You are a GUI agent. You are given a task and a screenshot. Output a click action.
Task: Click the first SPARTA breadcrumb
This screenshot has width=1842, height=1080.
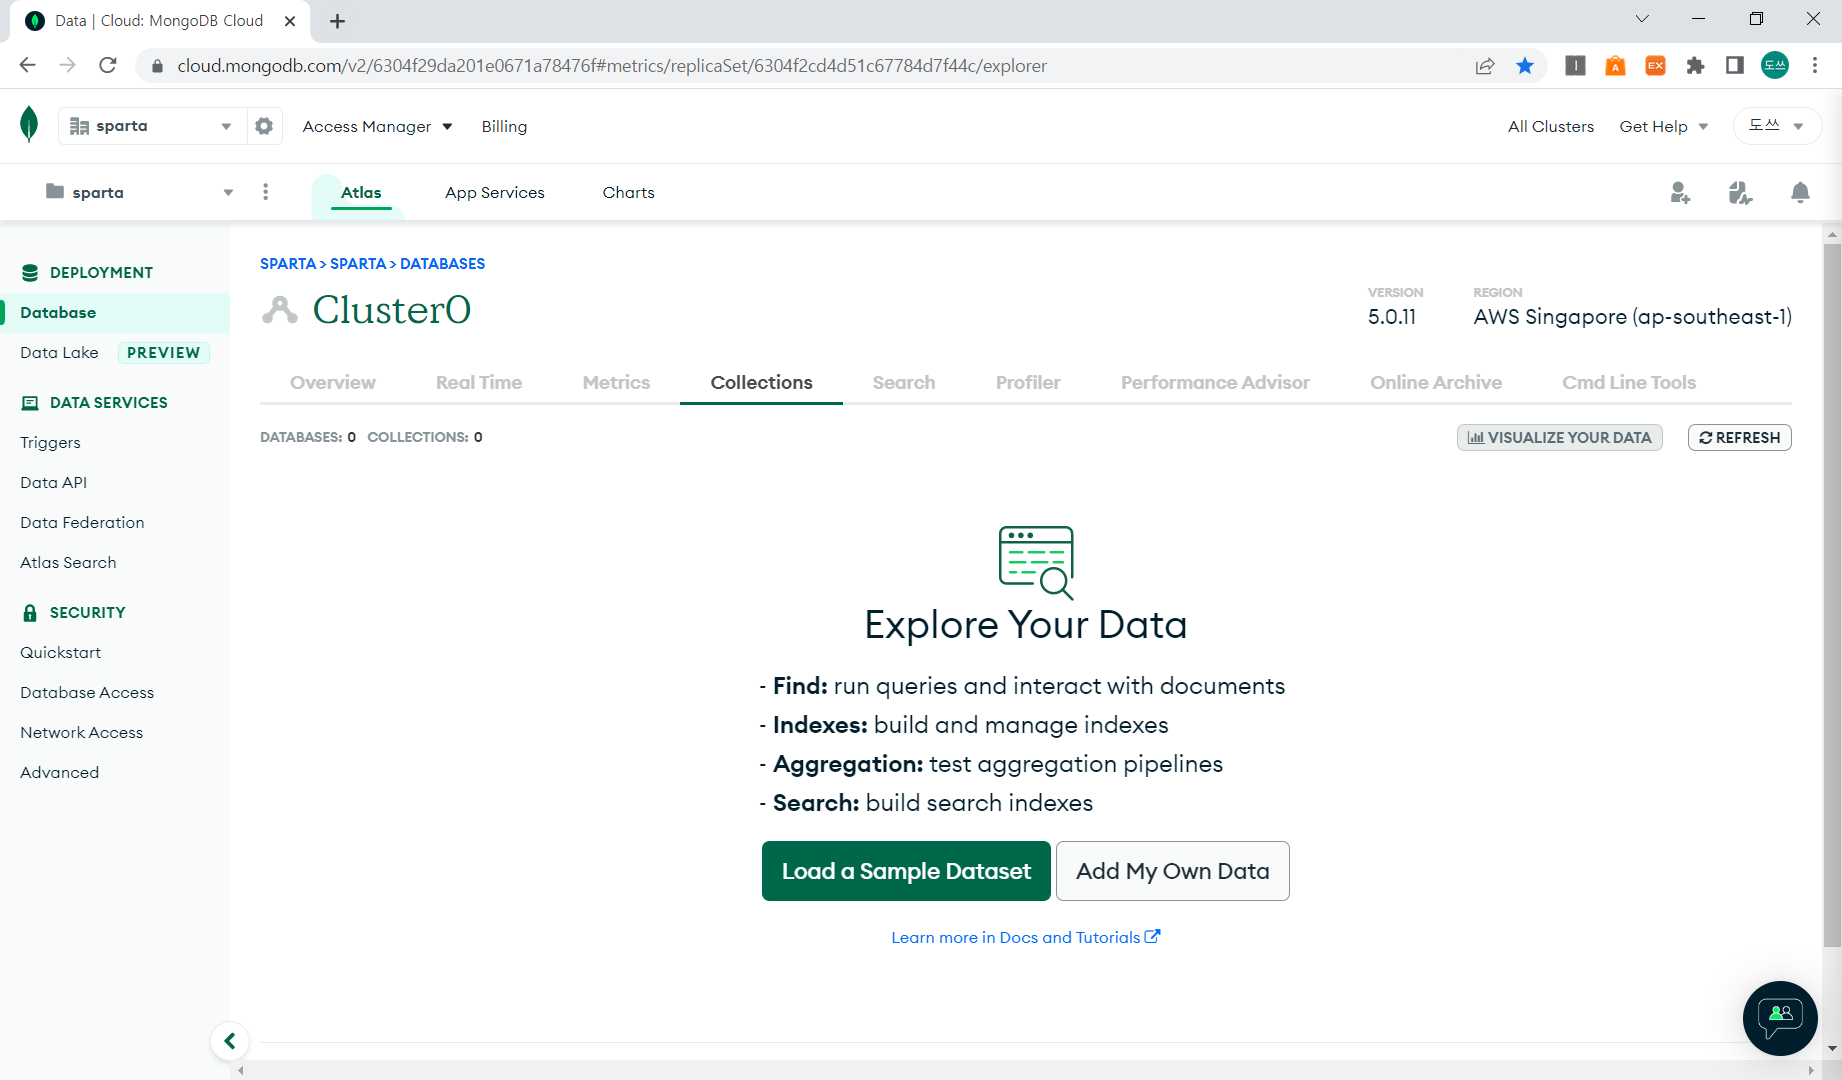coord(288,263)
